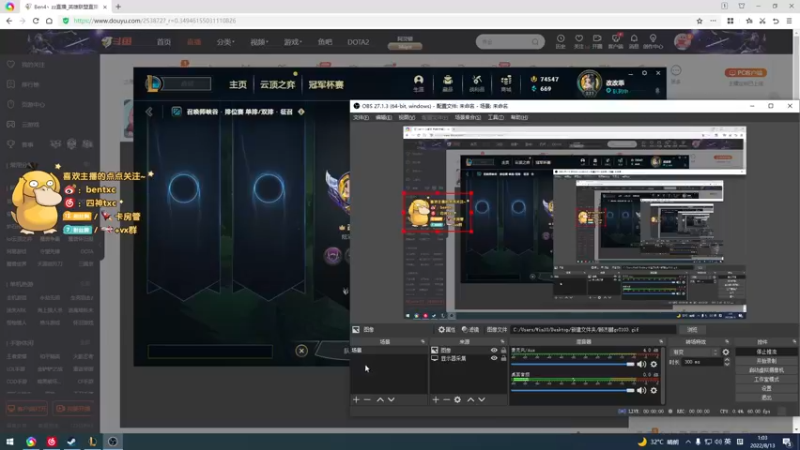Open source properties gear below sources list

(x=458, y=399)
